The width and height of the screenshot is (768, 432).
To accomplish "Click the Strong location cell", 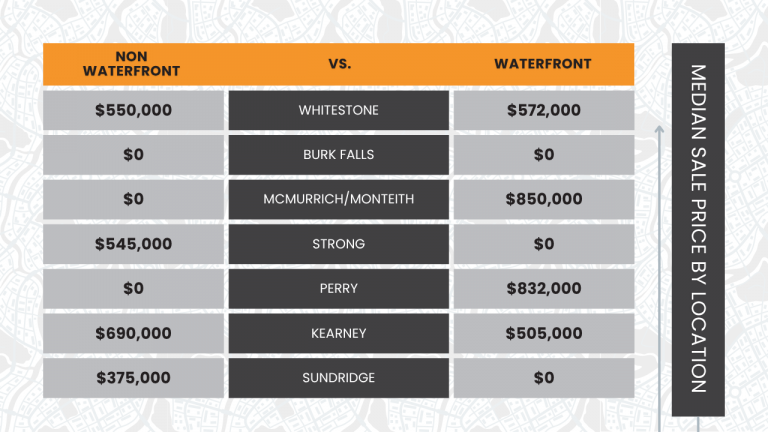I will coord(339,244).
